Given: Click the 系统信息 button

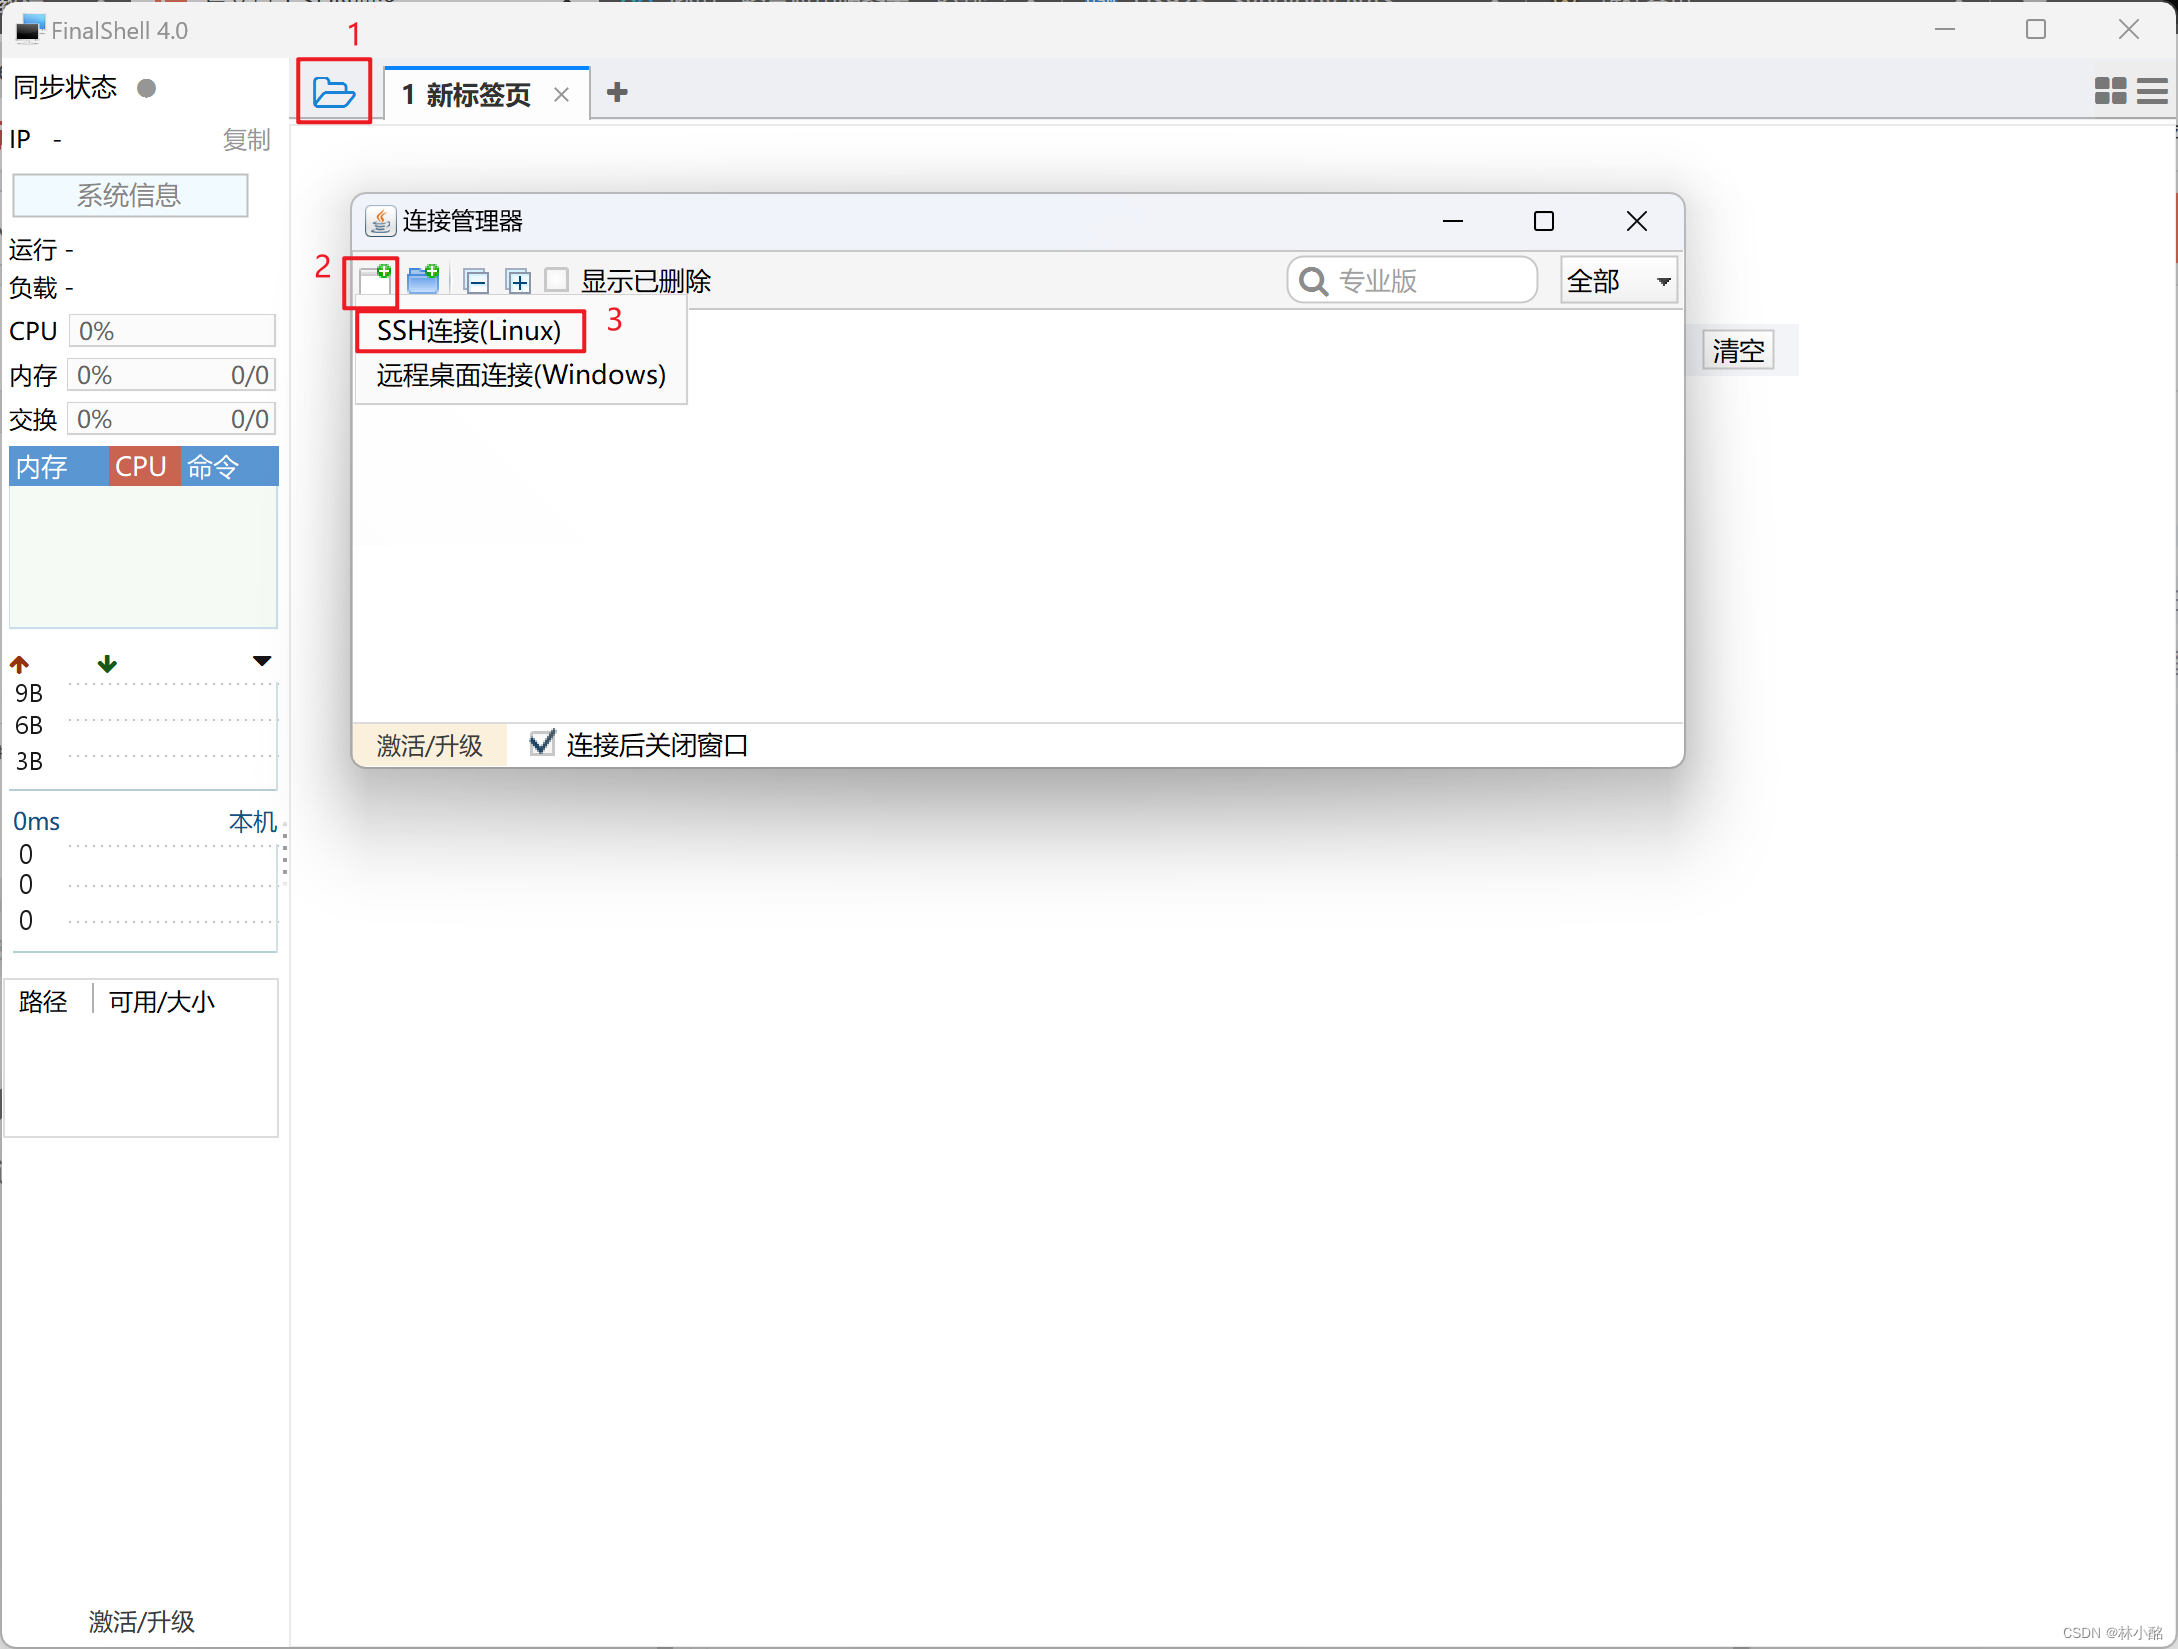Looking at the screenshot, I should point(130,195).
